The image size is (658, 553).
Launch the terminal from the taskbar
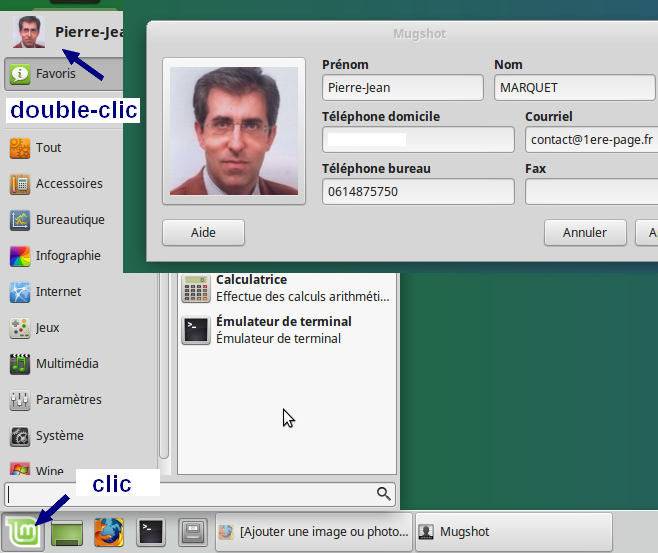[x=151, y=532]
